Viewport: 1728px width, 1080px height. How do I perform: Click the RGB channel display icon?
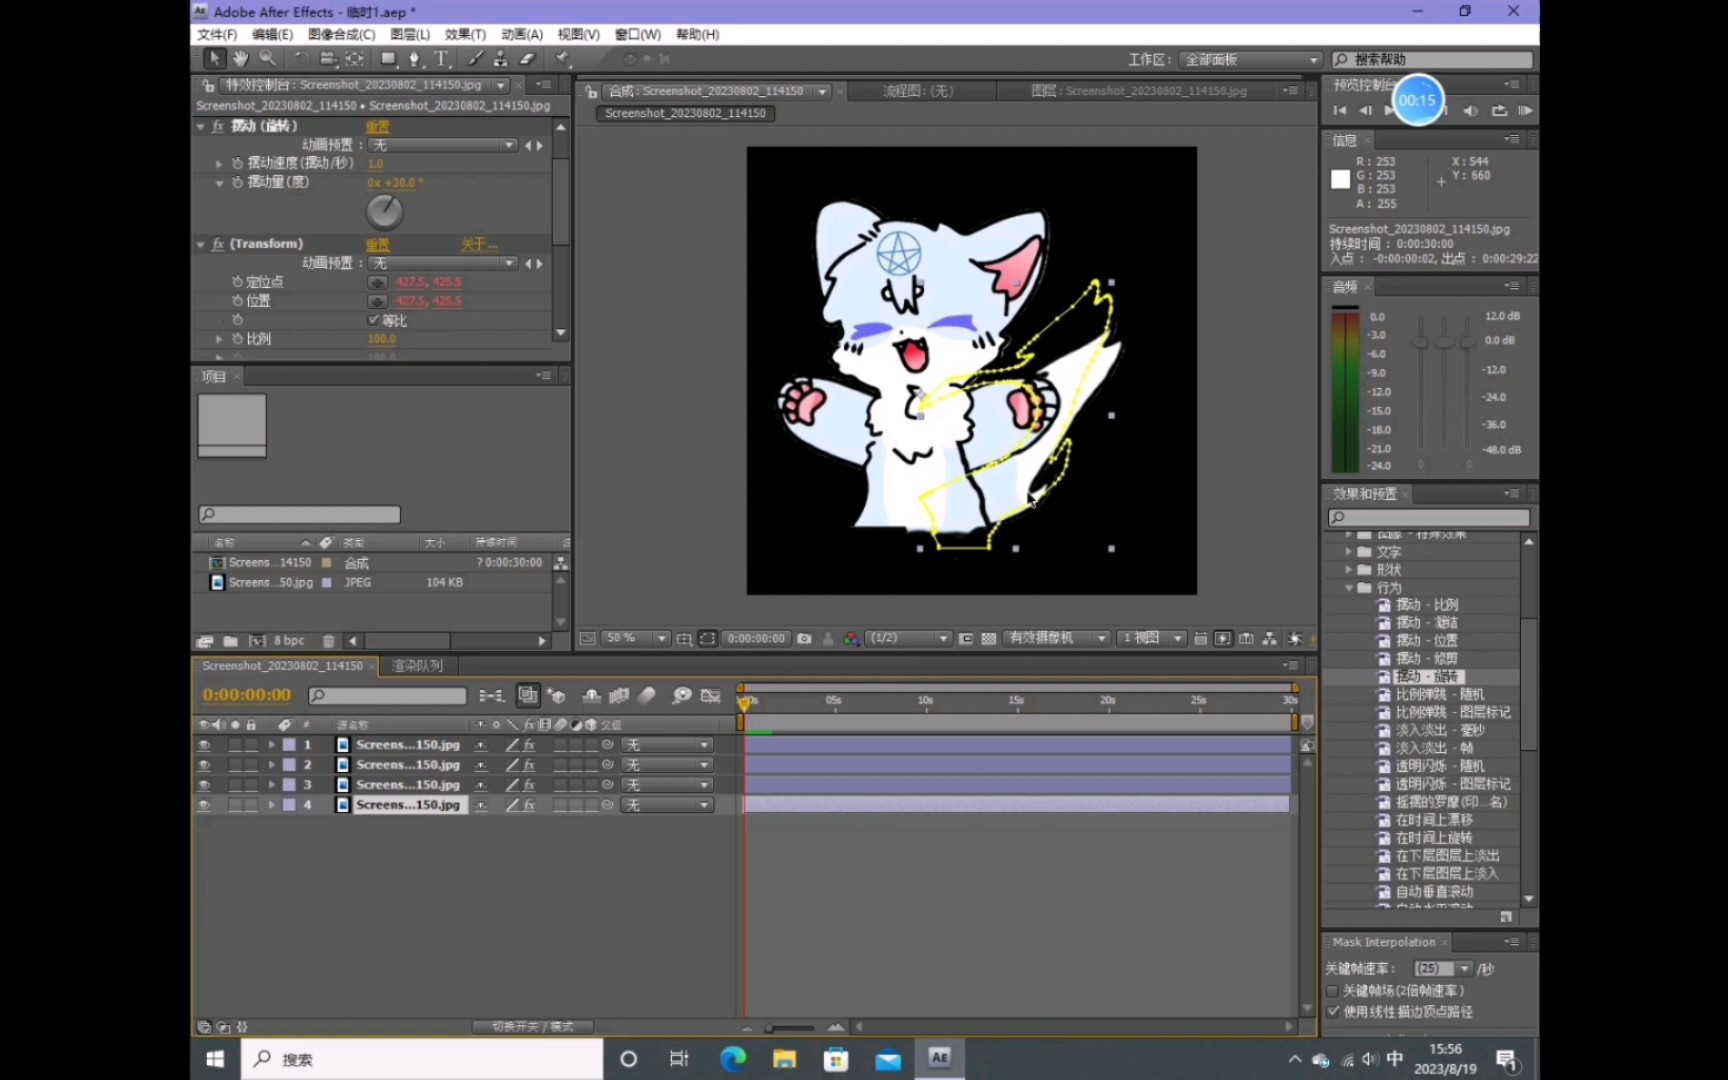tap(851, 638)
